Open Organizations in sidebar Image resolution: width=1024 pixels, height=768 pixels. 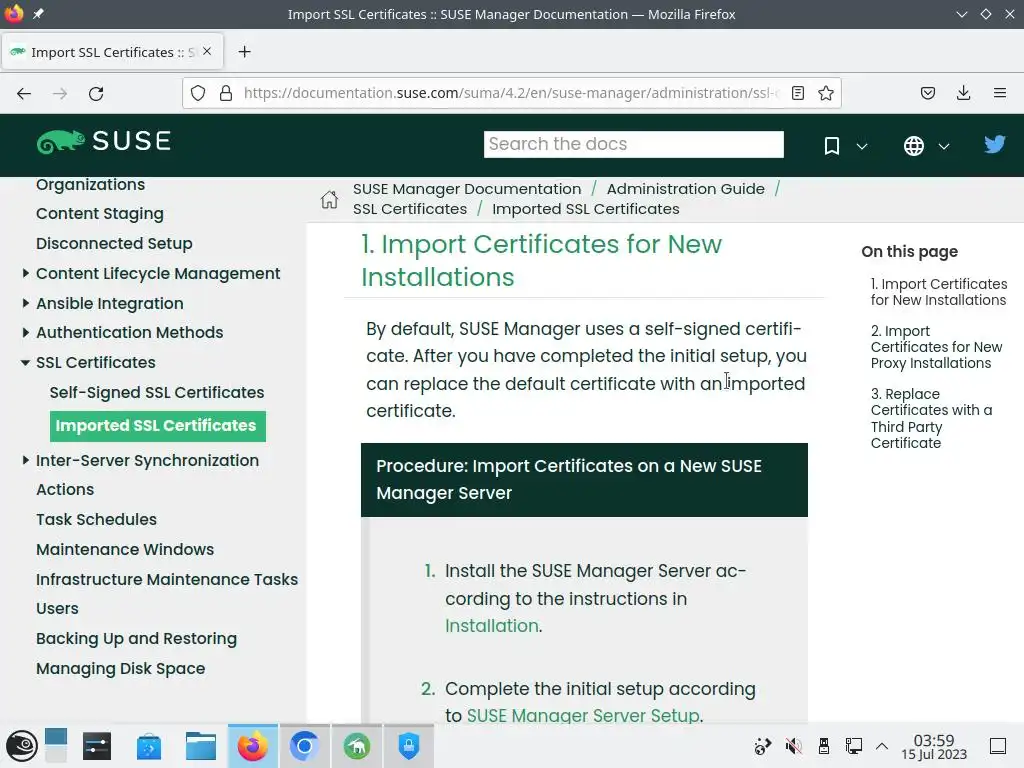[x=90, y=184]
